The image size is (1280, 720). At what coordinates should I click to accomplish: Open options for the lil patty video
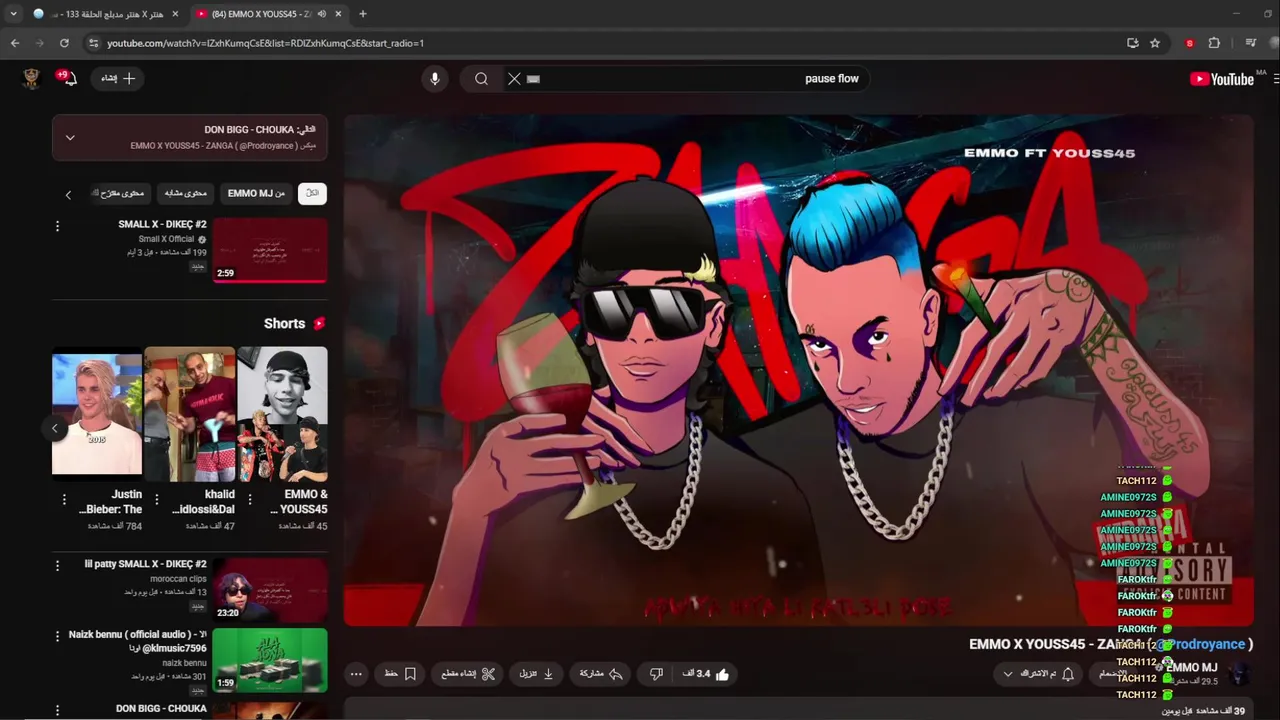point(57,566)
